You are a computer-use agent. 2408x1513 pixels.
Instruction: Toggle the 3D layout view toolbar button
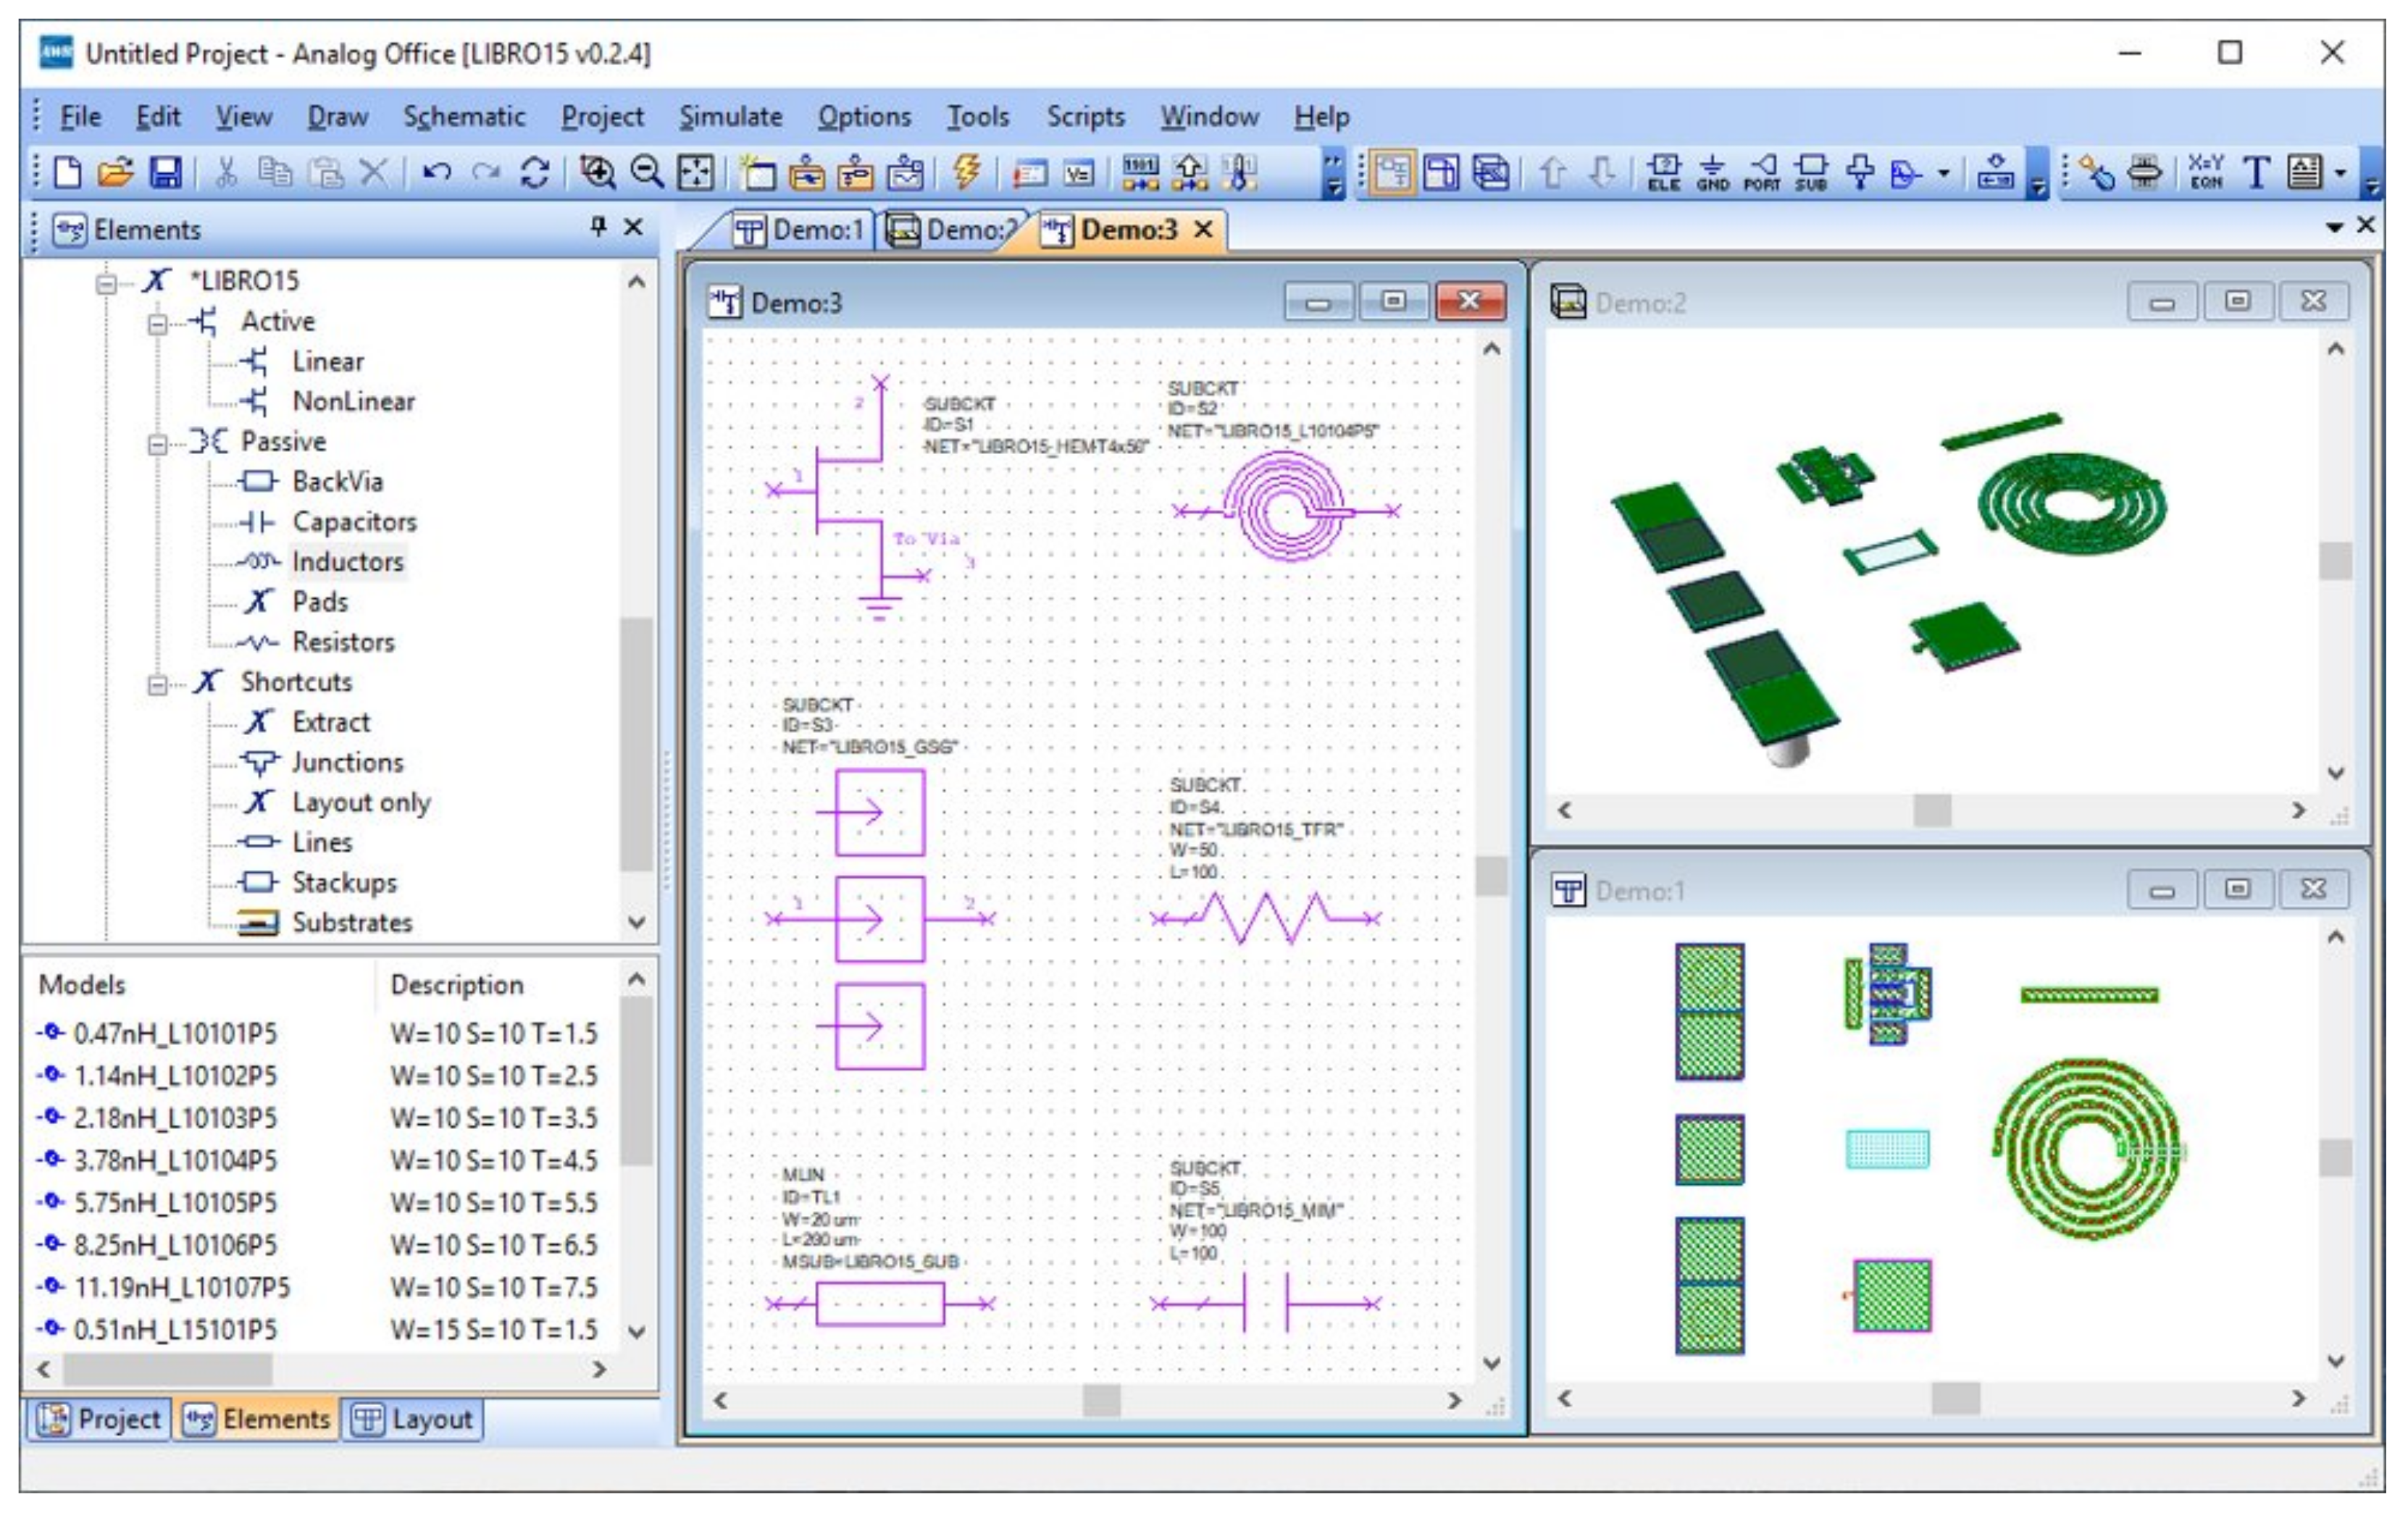1491,173
